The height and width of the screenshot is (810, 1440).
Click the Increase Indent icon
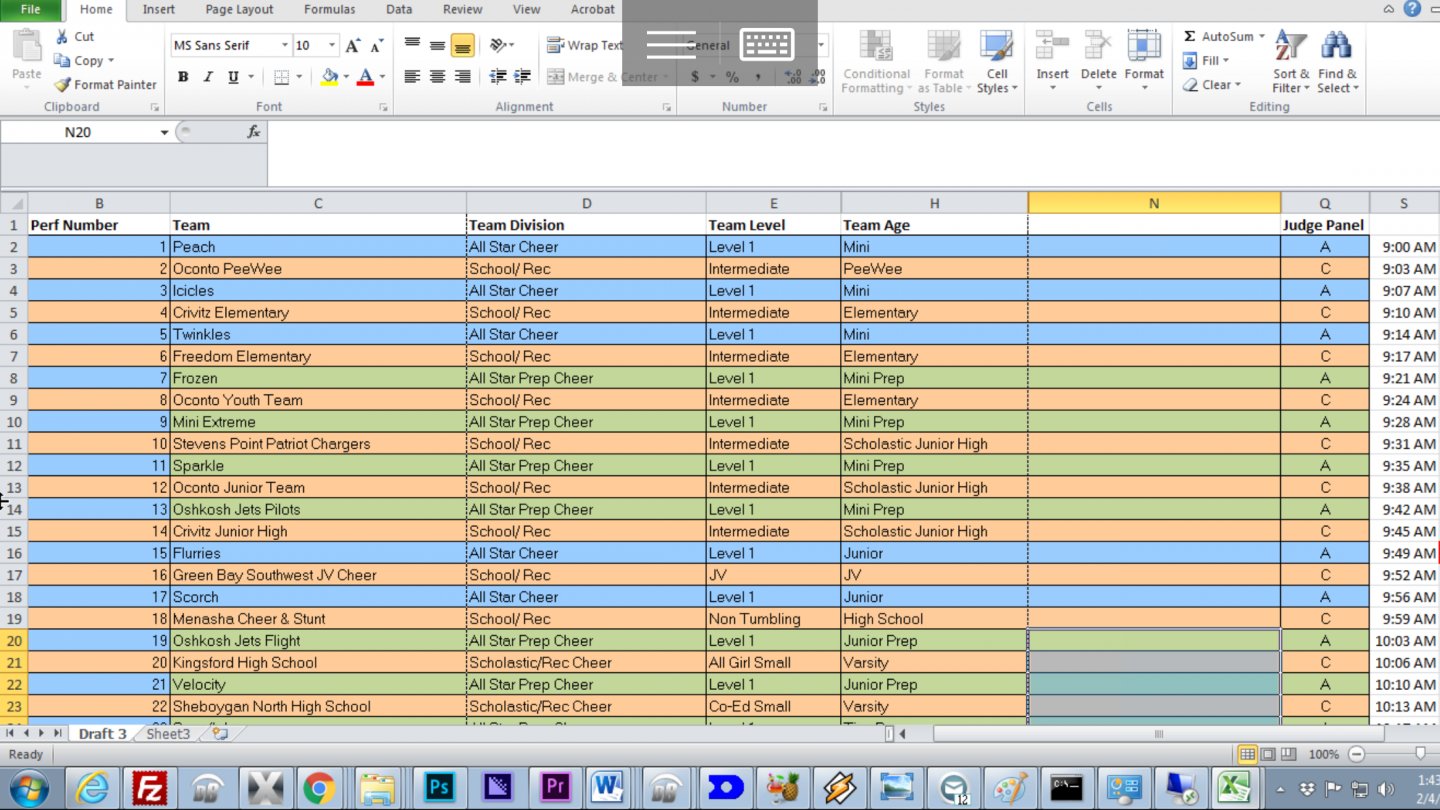pyautogui.click(x=522, y=76)
